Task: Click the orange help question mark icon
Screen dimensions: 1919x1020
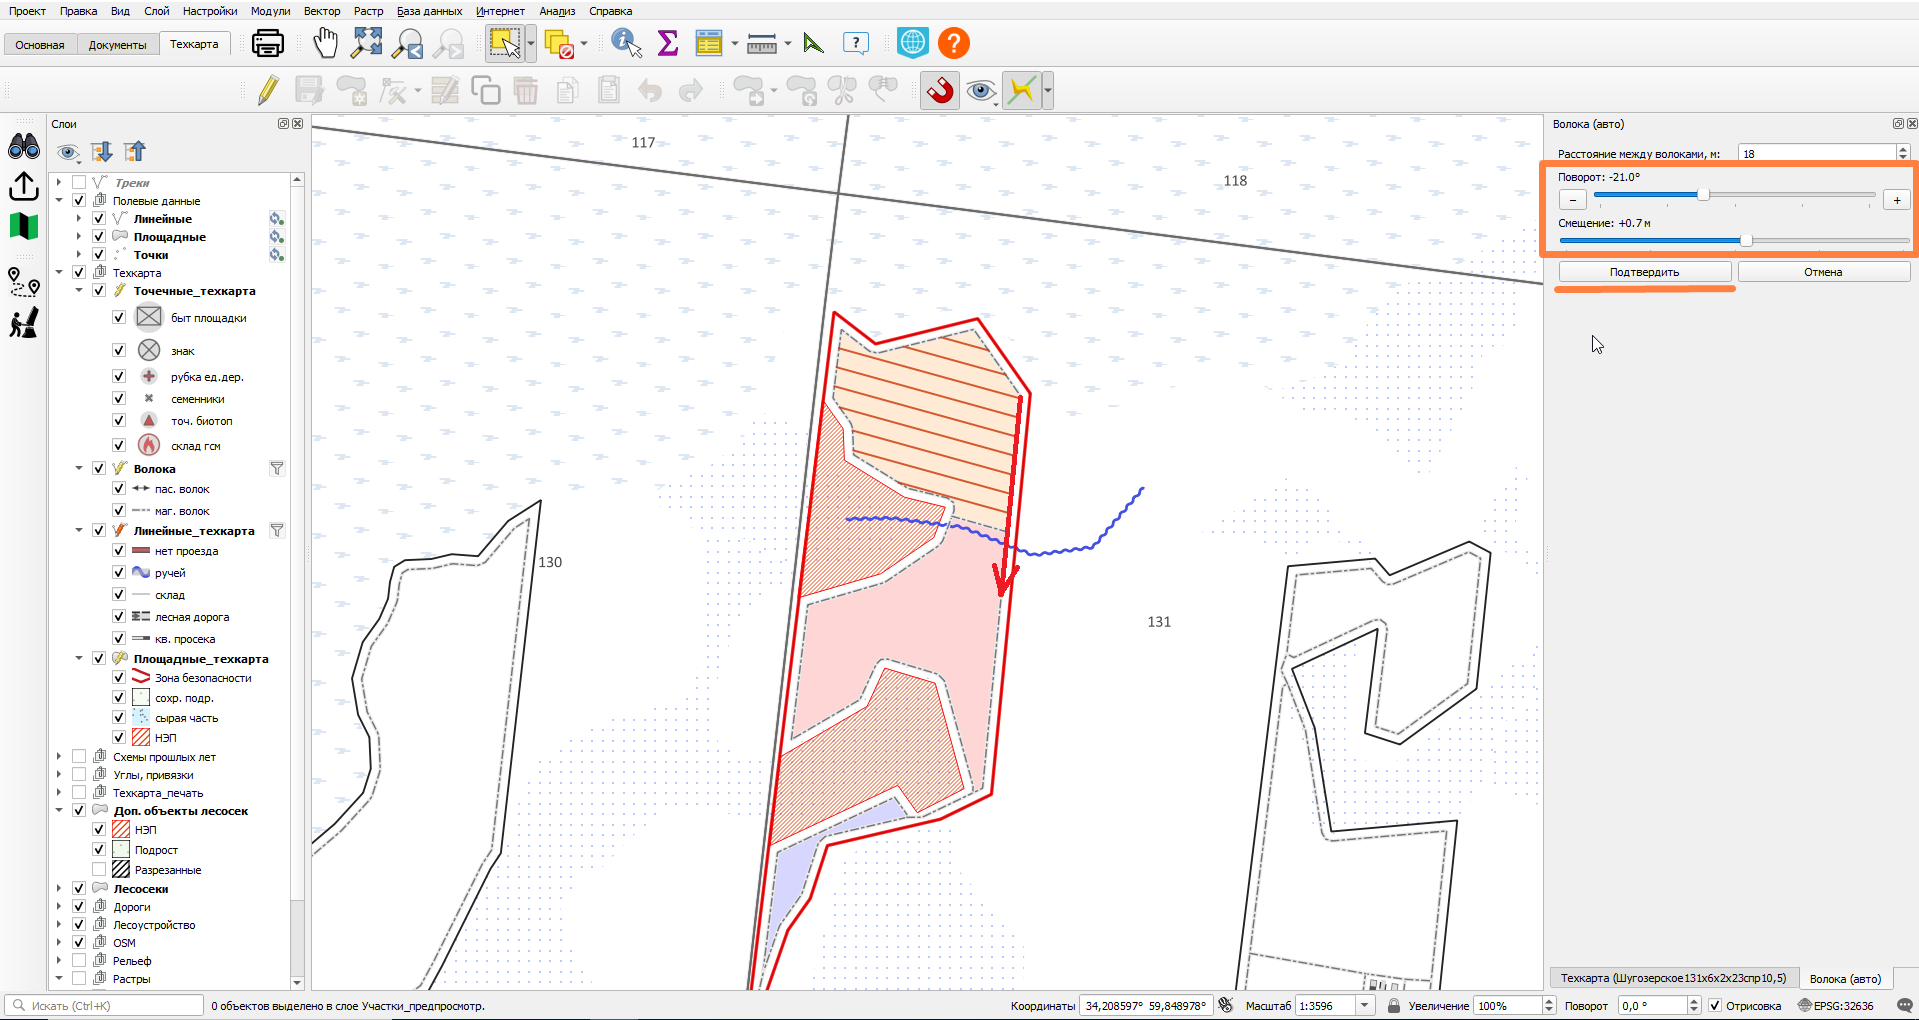Action: coord(954,43)
